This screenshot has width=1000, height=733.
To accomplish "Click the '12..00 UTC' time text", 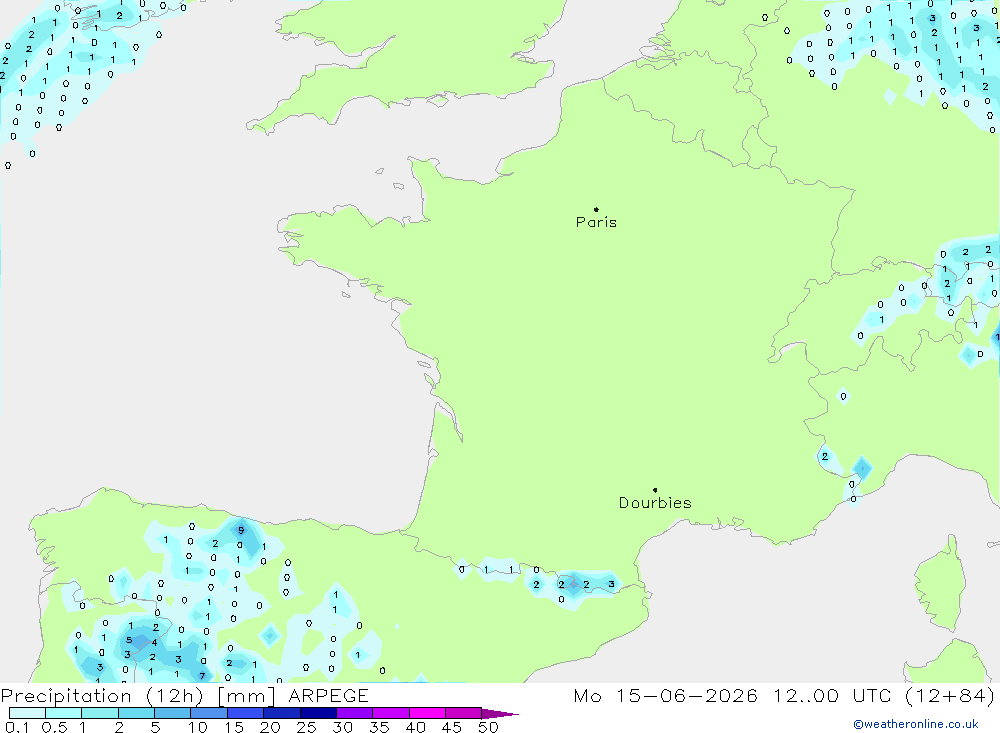I will 832,696.
